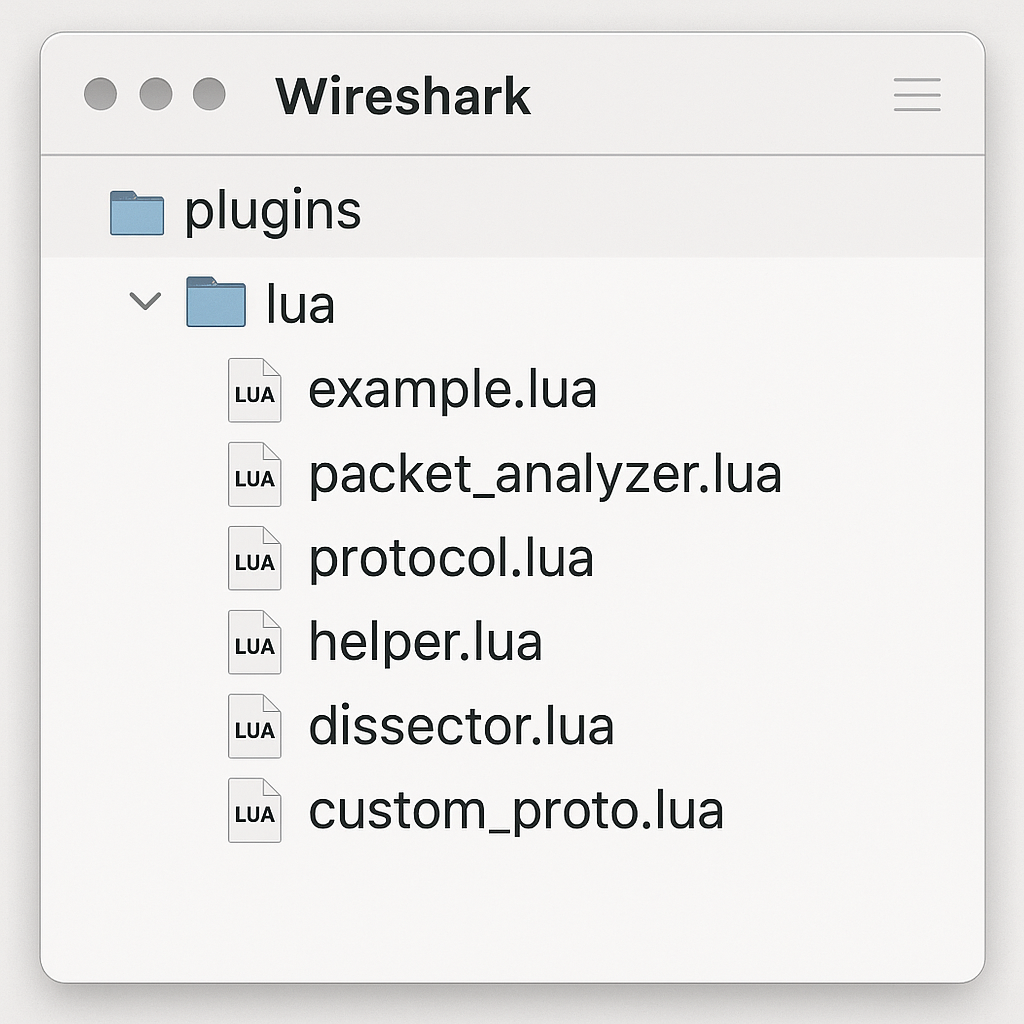
Task: Click the LUA icon beside dissector.lua
Action: [x=254, y=727]
